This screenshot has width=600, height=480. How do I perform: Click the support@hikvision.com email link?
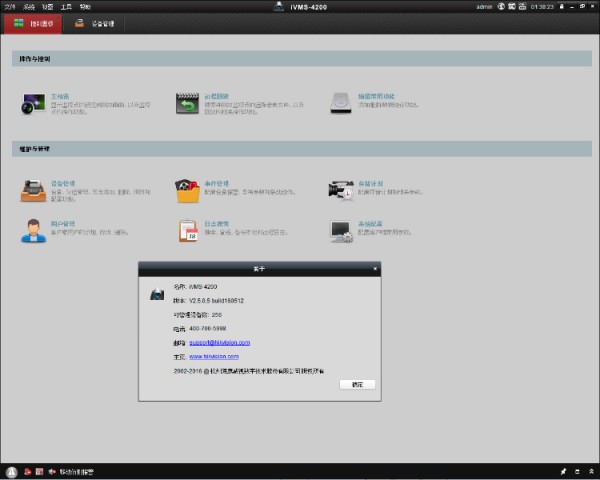[x=220, y=343]
